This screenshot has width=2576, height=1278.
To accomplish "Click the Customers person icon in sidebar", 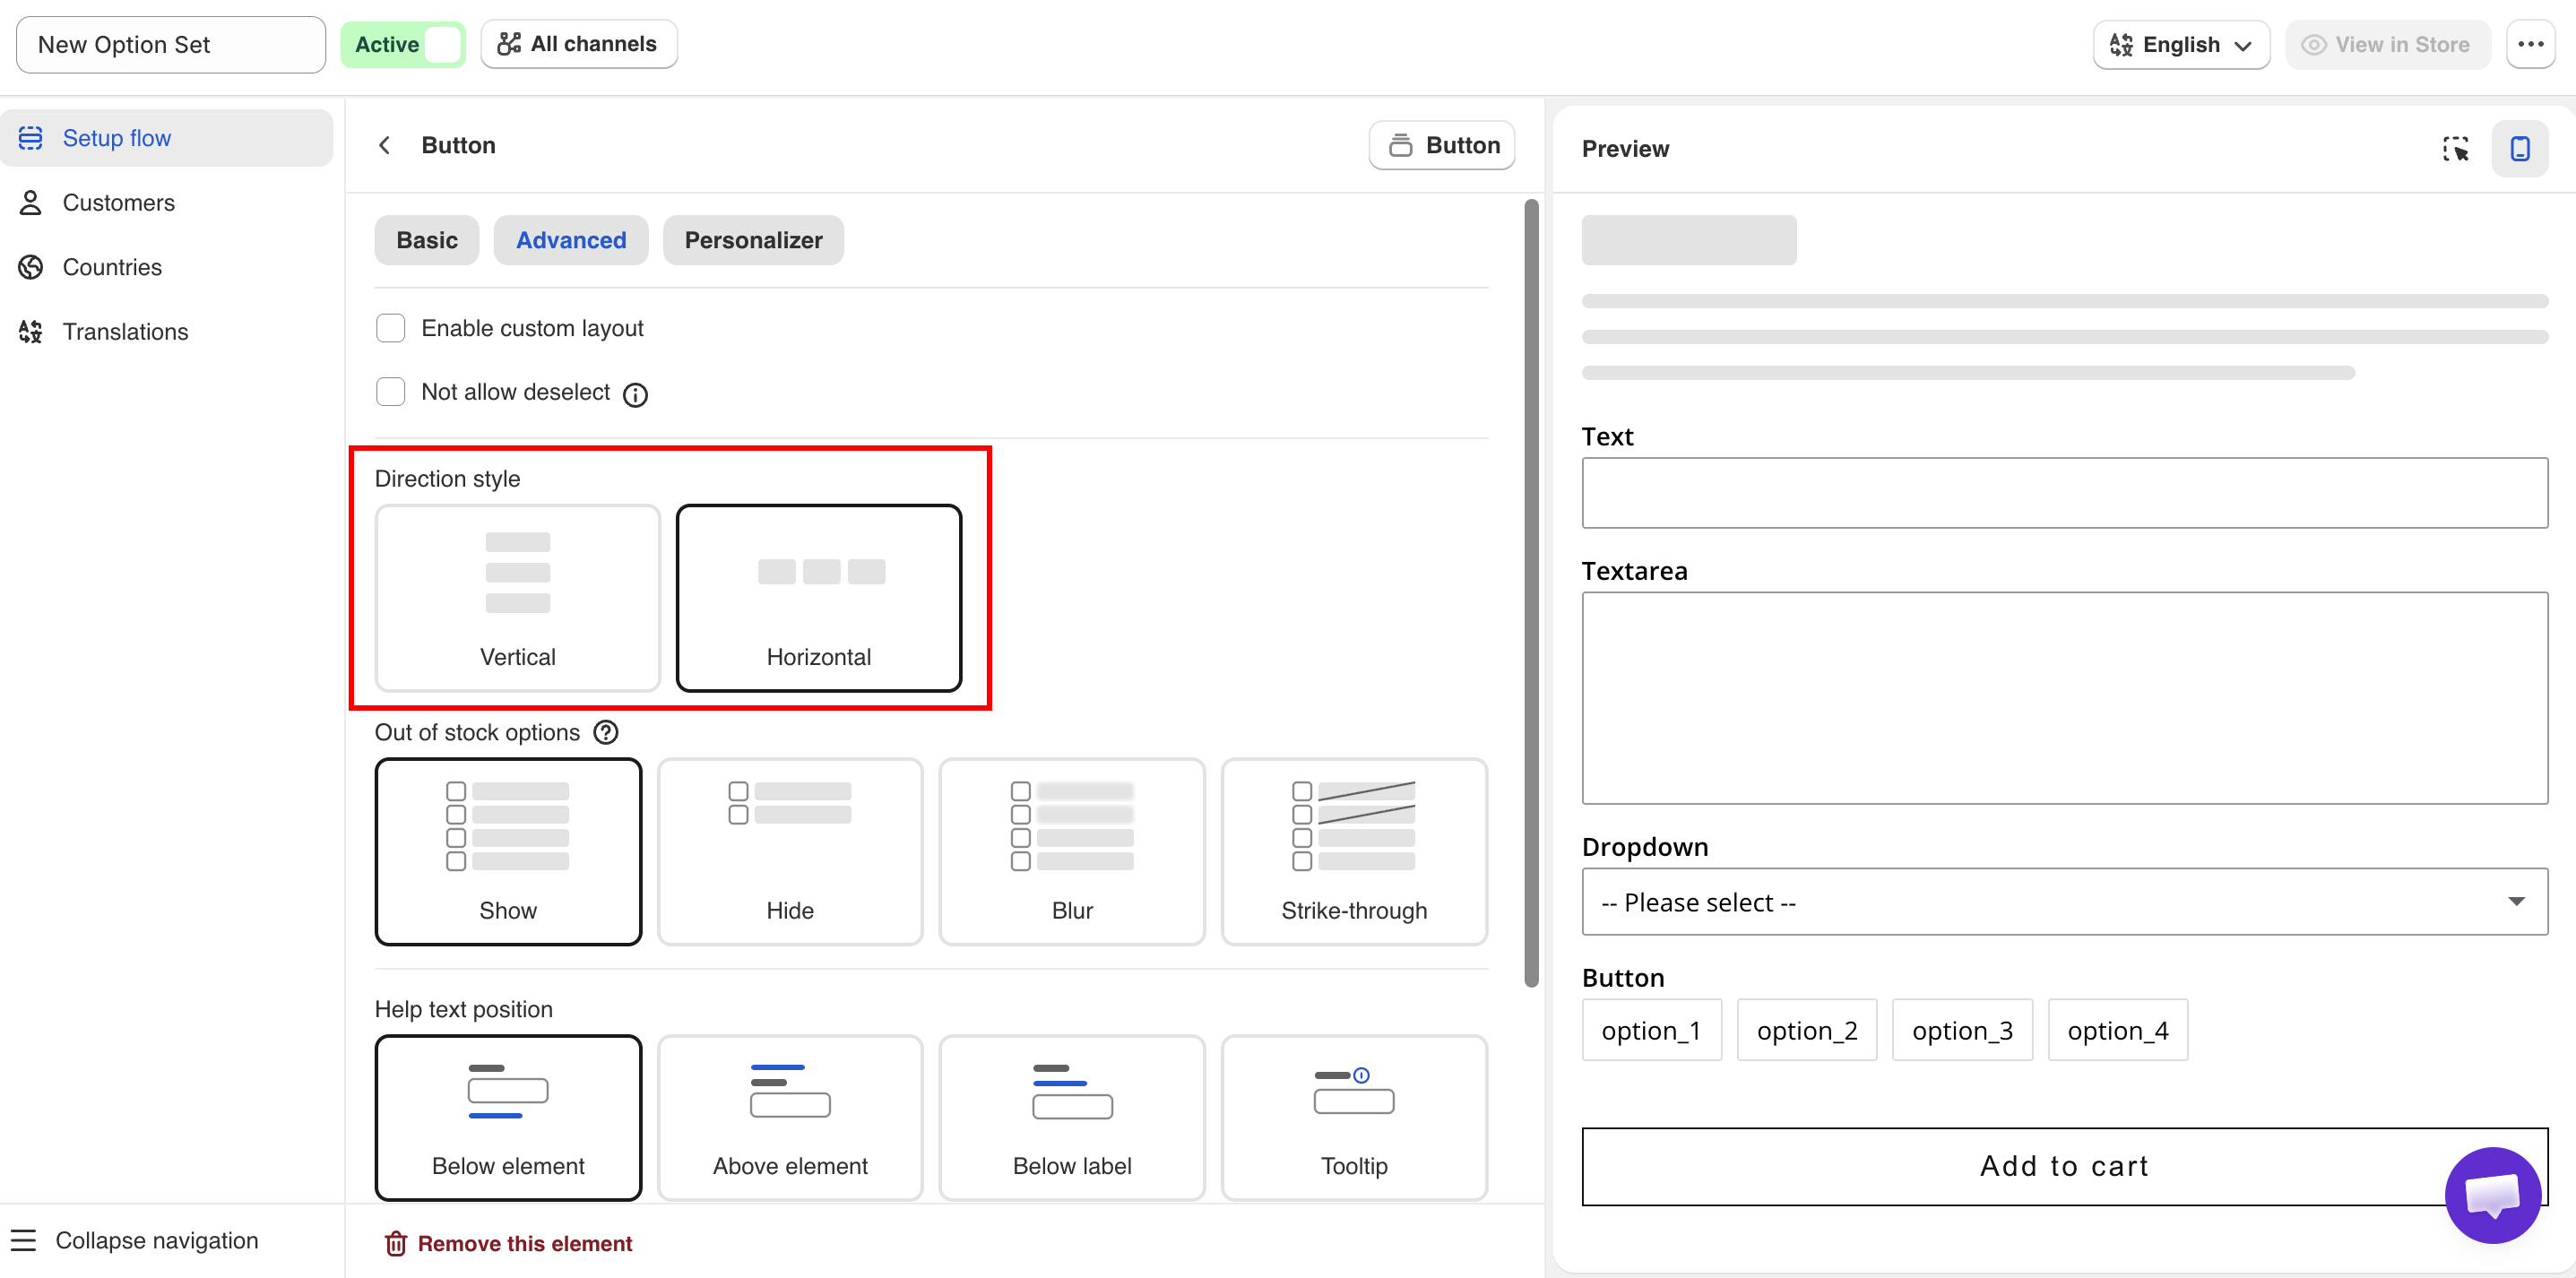I will 31,202.
